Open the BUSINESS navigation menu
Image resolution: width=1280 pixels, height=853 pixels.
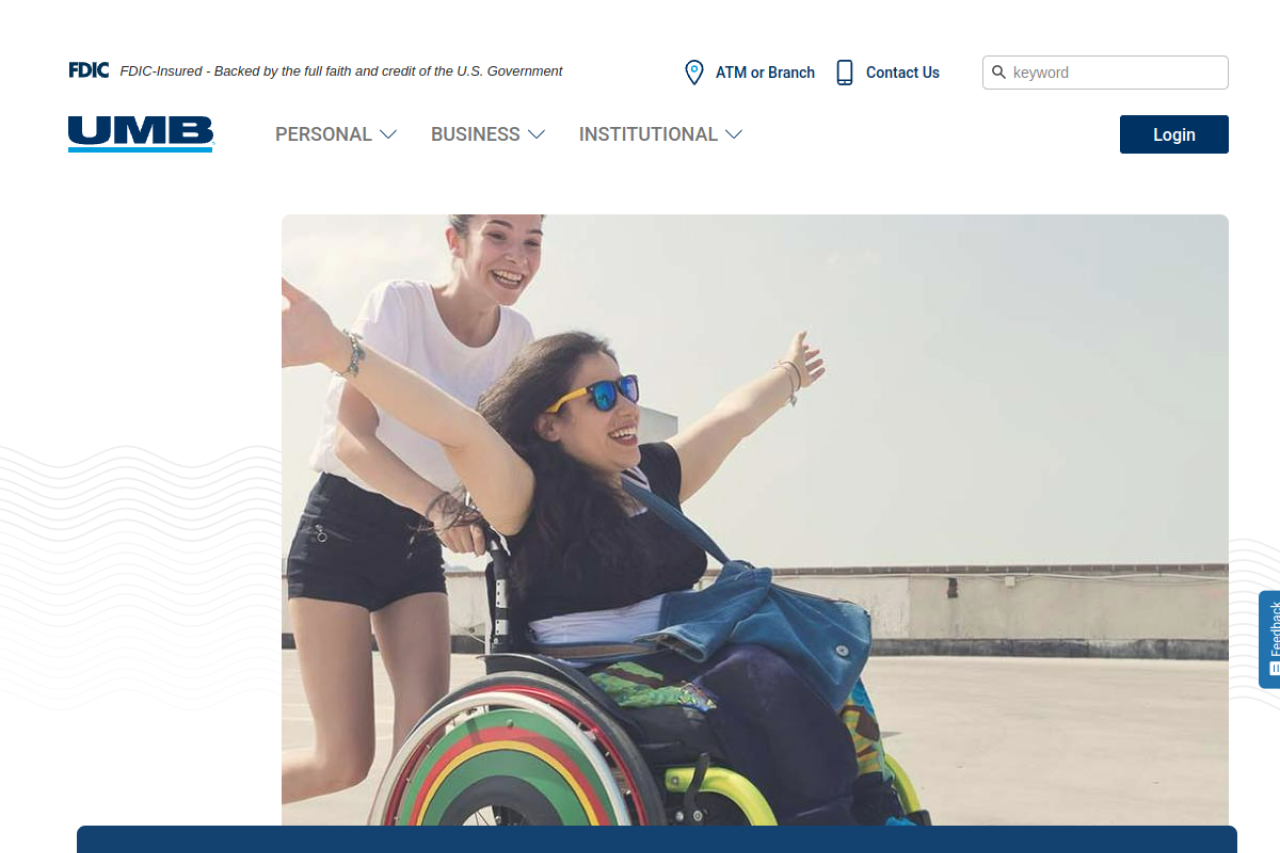[488, 134]
